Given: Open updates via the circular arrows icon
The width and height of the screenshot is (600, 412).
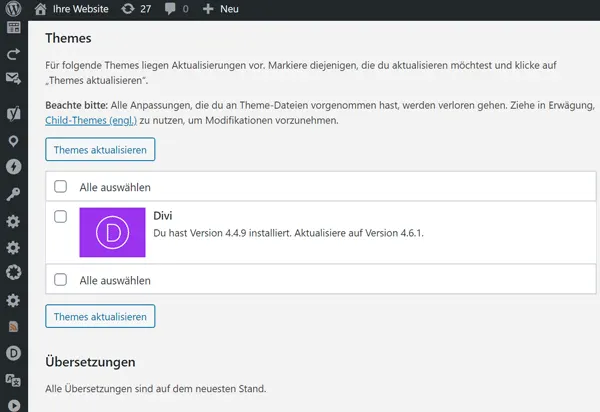Looking at the screenshot, I should tap(128, 9).
